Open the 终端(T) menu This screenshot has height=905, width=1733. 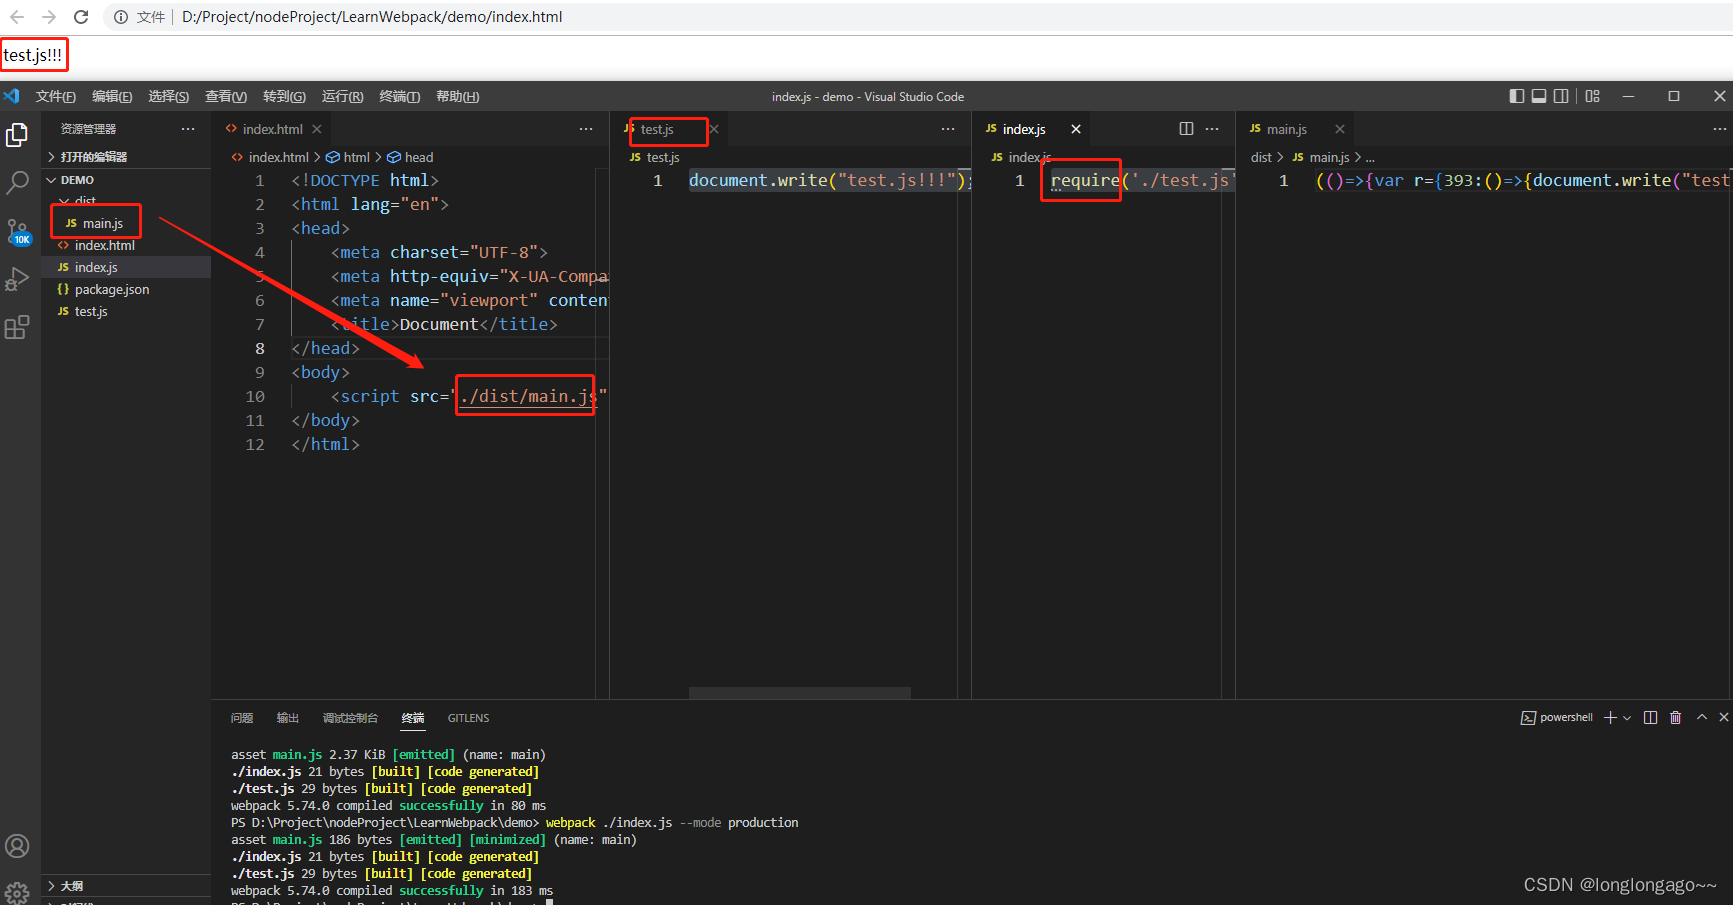click(400, 96)
